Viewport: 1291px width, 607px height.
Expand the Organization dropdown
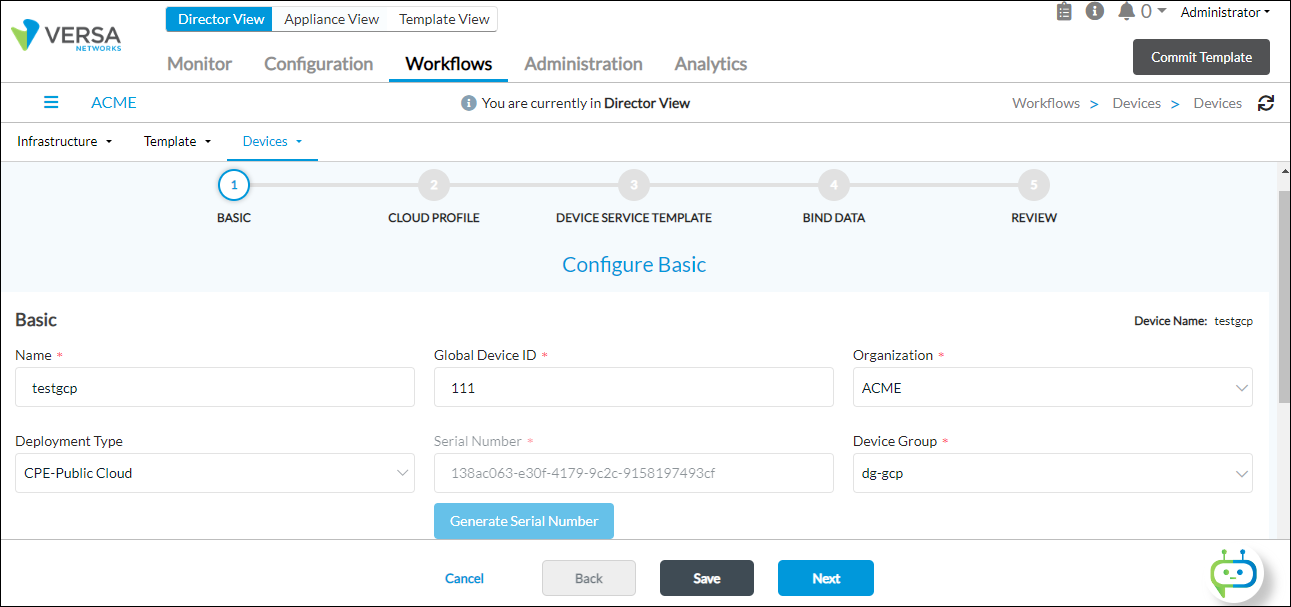[x=1052, y=388]
